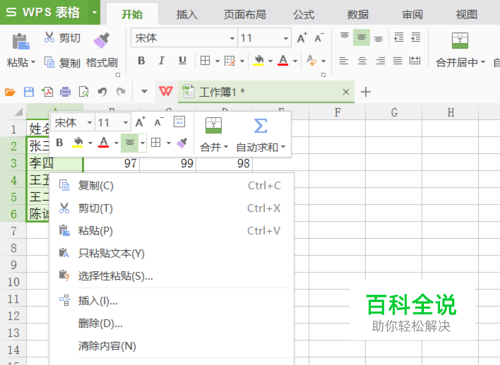Justify text in ribbon
The image size is (500, 365).
[x=397, y=61]
